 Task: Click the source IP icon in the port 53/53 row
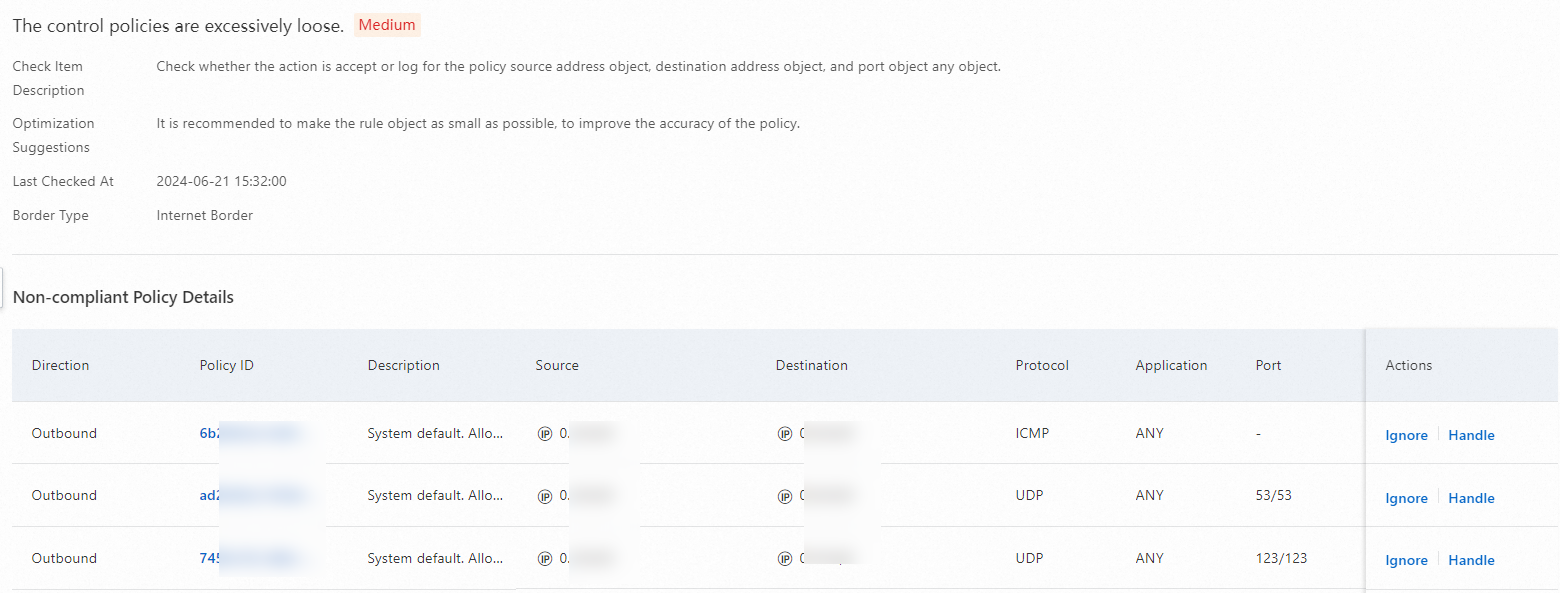click(x=545, y=496)
